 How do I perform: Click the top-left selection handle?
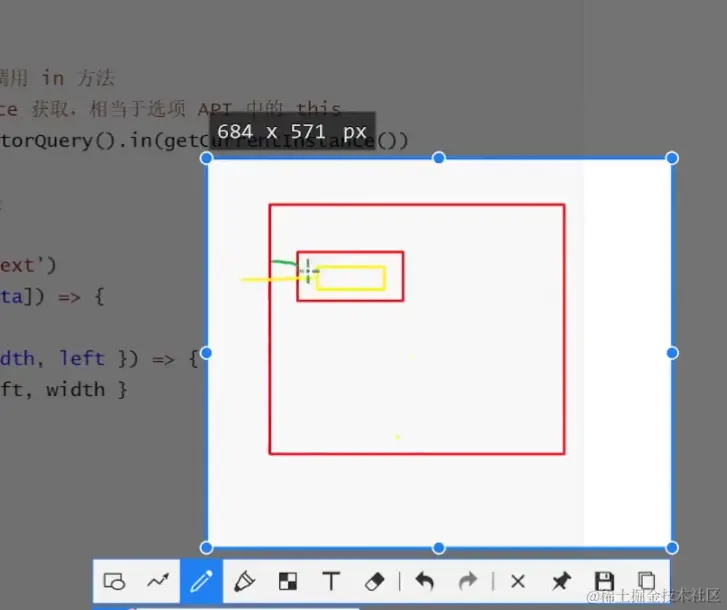(x=206, y=158)
